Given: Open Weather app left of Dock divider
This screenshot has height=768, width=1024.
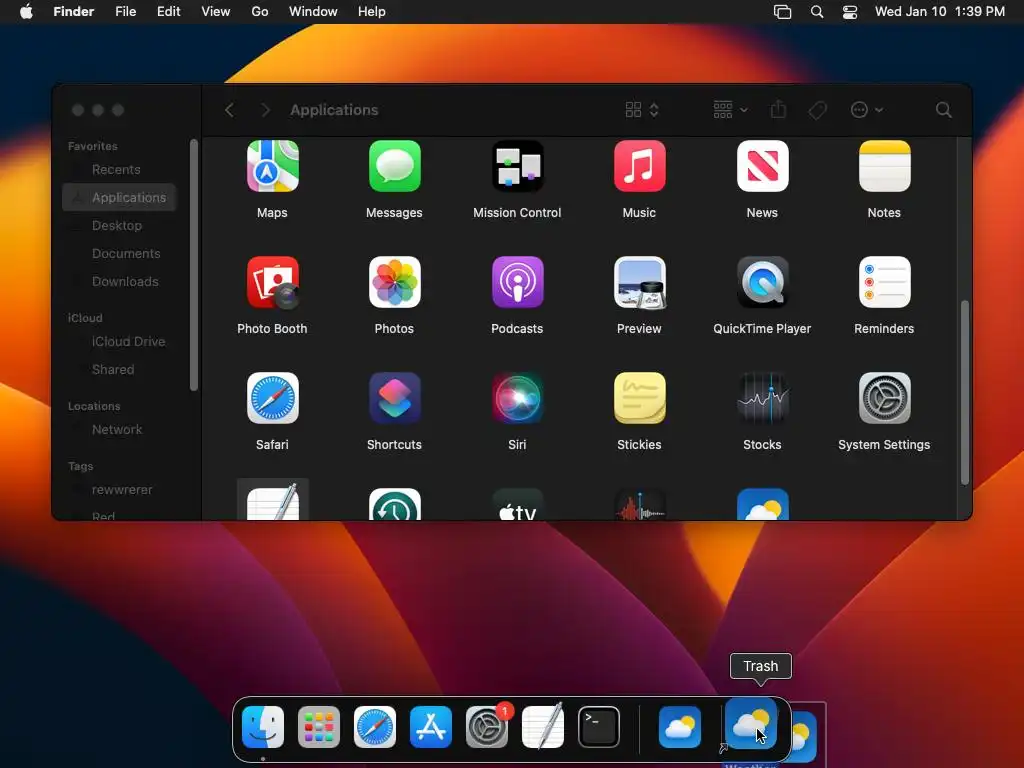Looking at the screenshot, I should [680, 727].
